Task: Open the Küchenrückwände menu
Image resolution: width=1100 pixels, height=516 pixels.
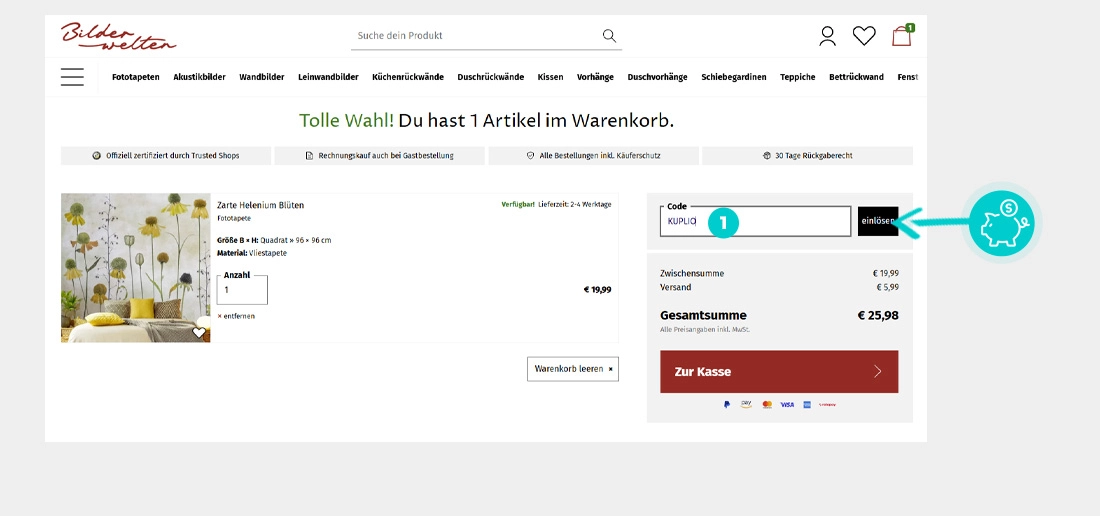Action: tap(408, 77)
